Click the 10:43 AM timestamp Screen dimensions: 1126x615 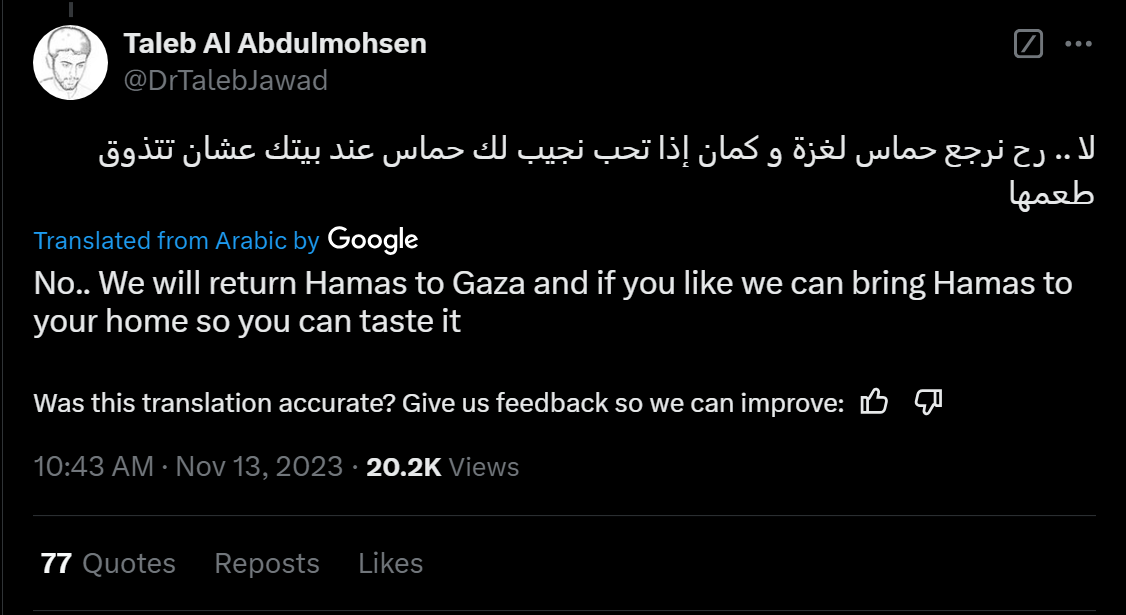tap(93, 467)
